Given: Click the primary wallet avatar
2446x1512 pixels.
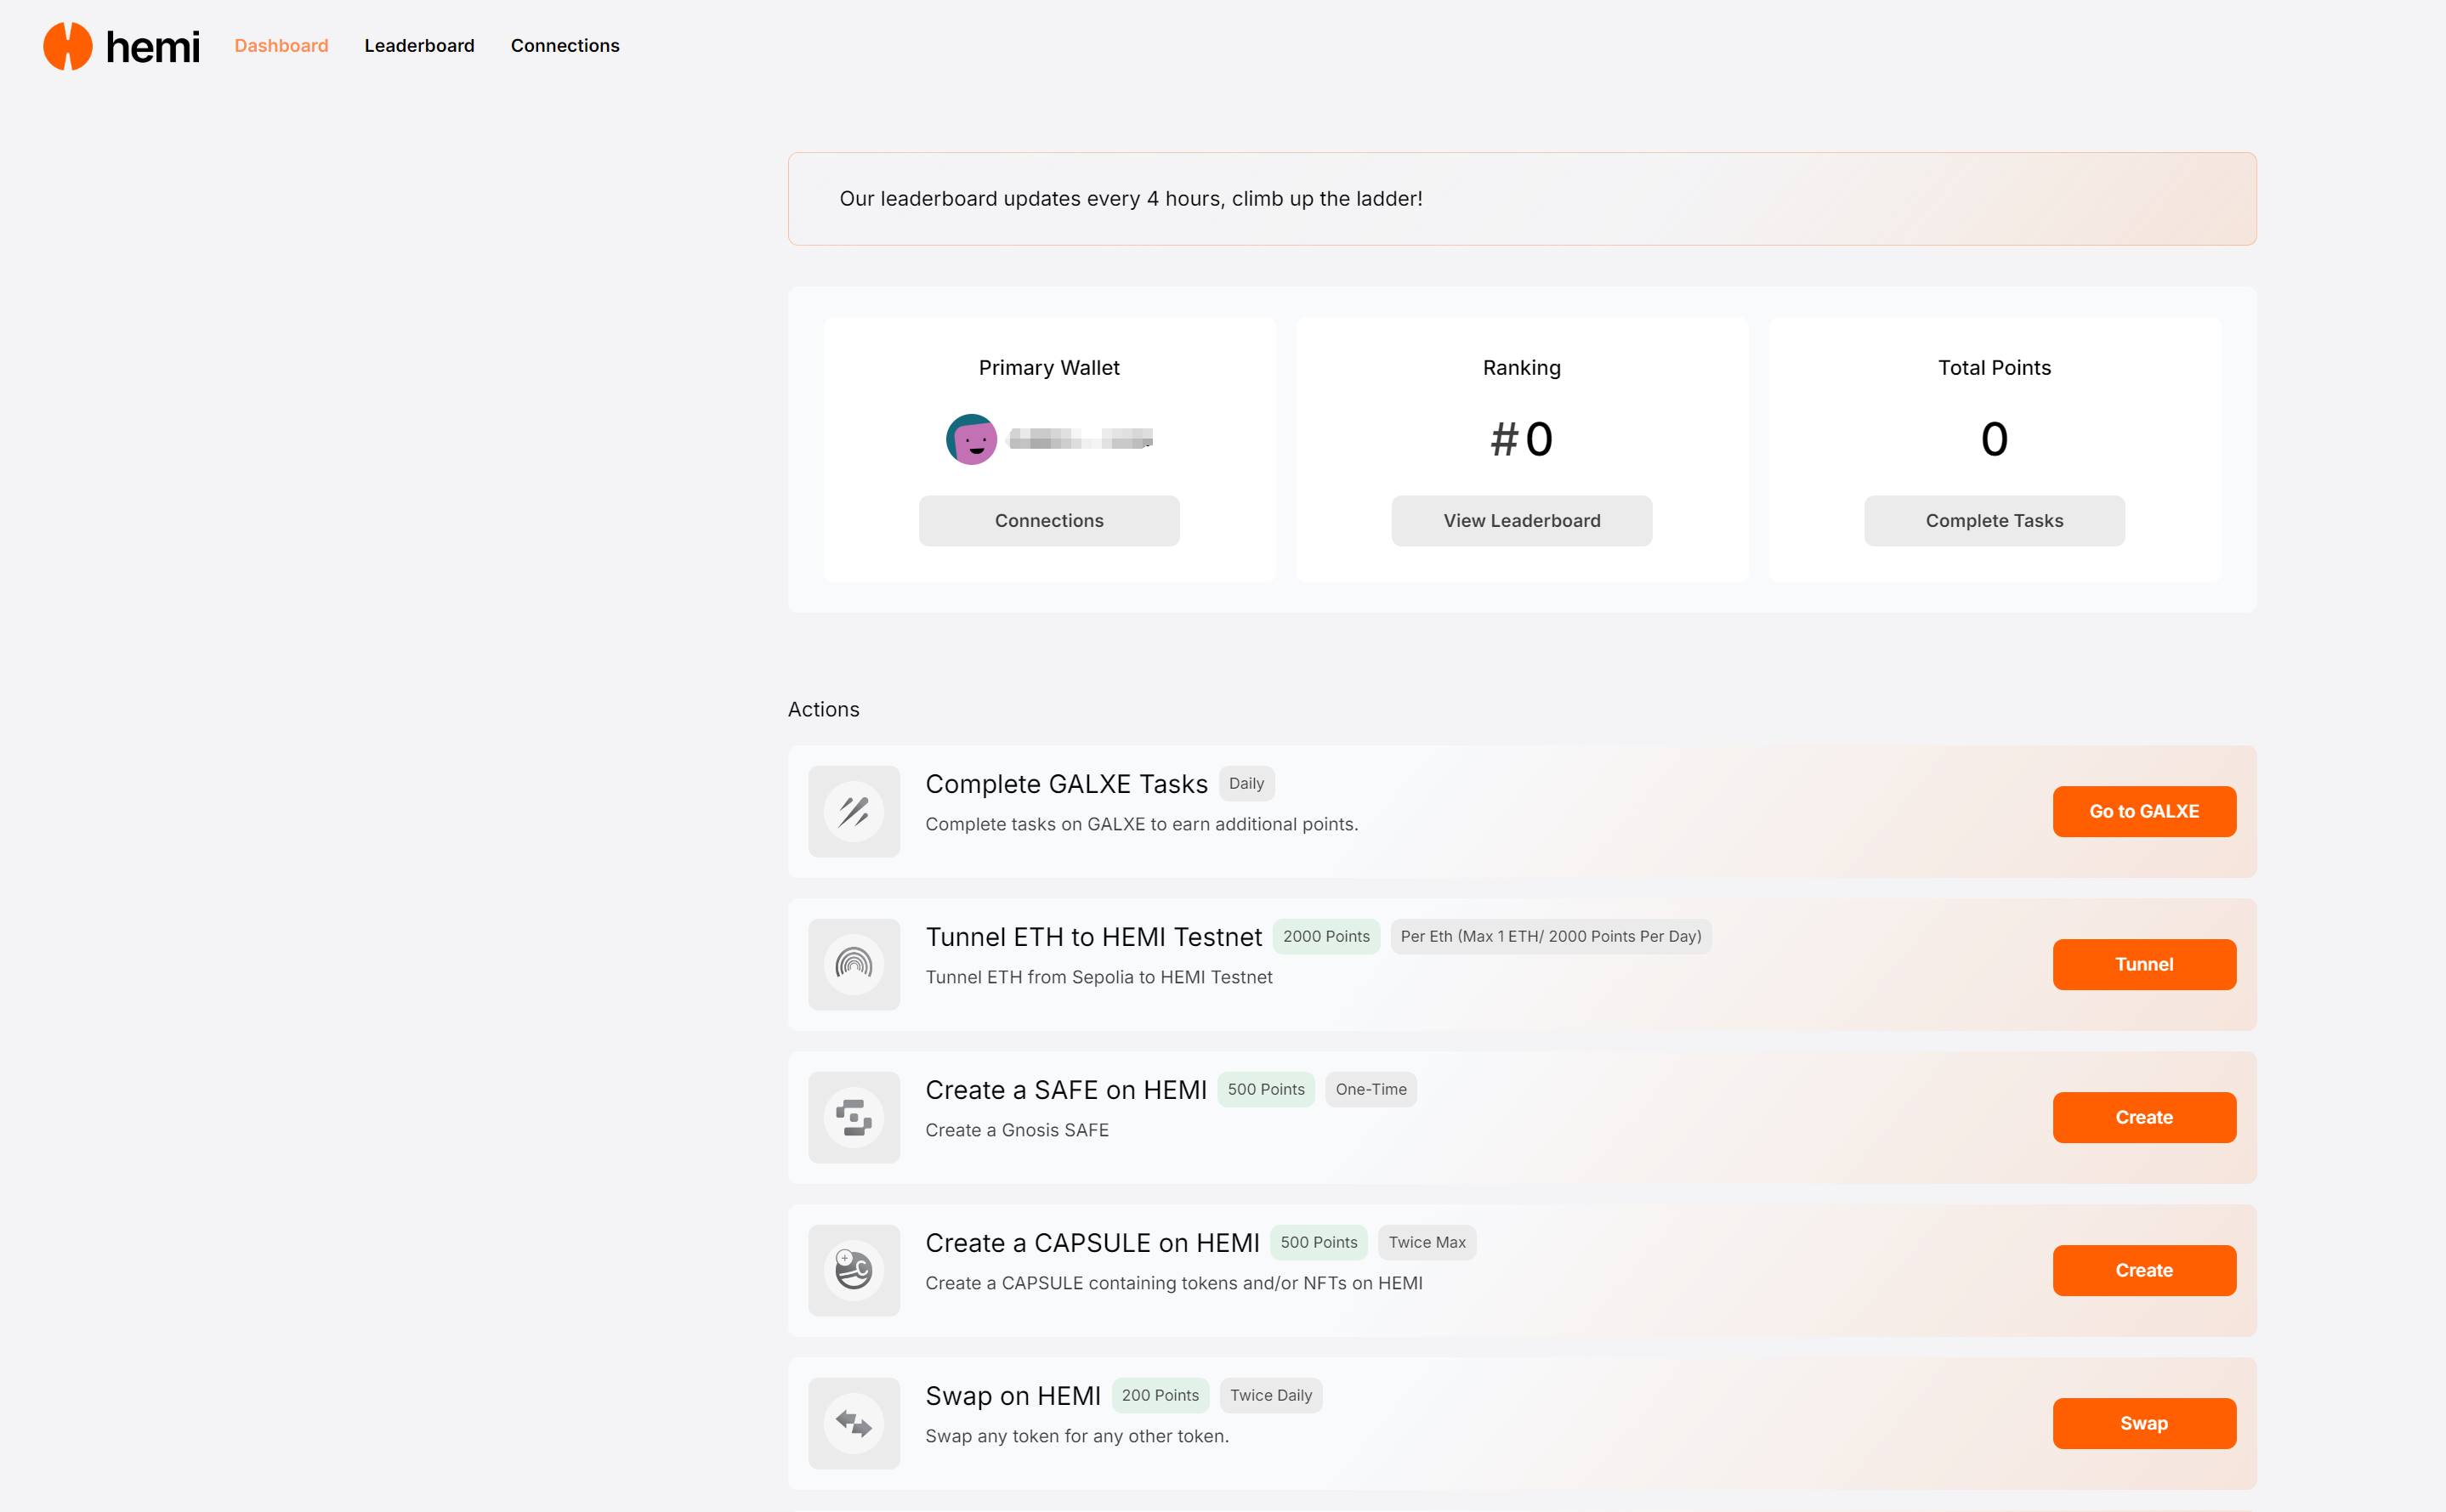Looking at the screenshot, I should (x=971, y=439).
